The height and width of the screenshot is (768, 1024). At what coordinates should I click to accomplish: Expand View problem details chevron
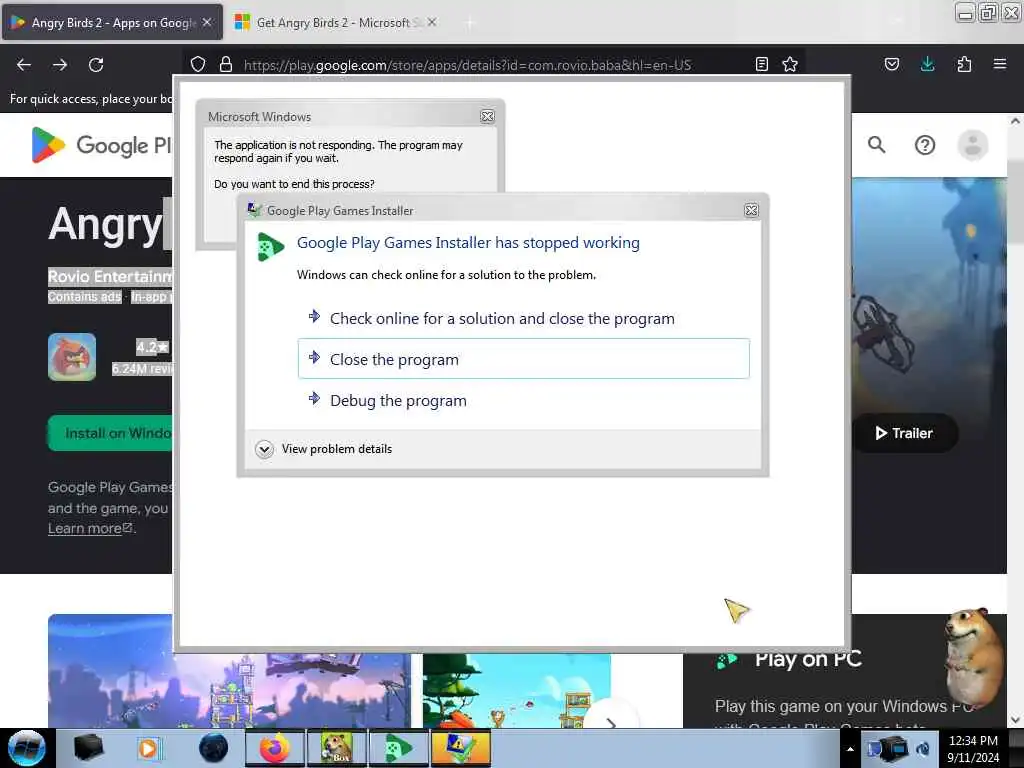(264, 449)
